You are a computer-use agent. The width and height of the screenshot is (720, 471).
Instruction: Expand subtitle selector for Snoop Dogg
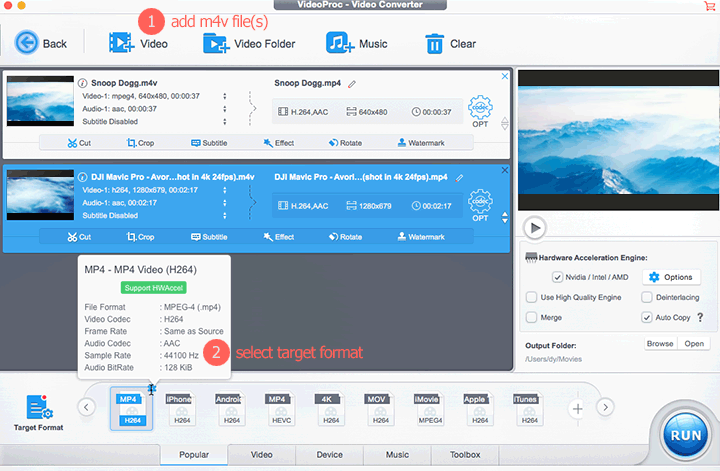tap(225, 122)
